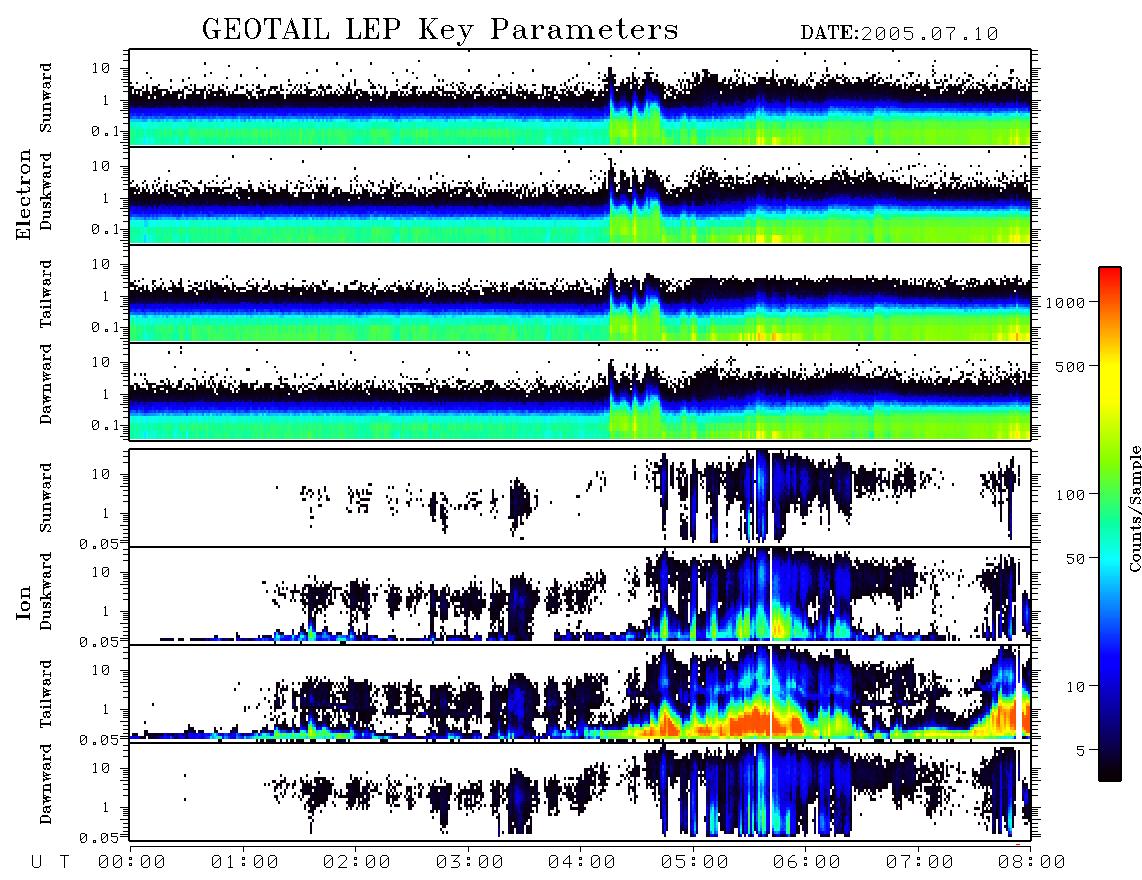Screen dimensions: 1142x880
Task: Click the "GEOTAIL LEP Key Parameters" title
Action: (440, 29)
